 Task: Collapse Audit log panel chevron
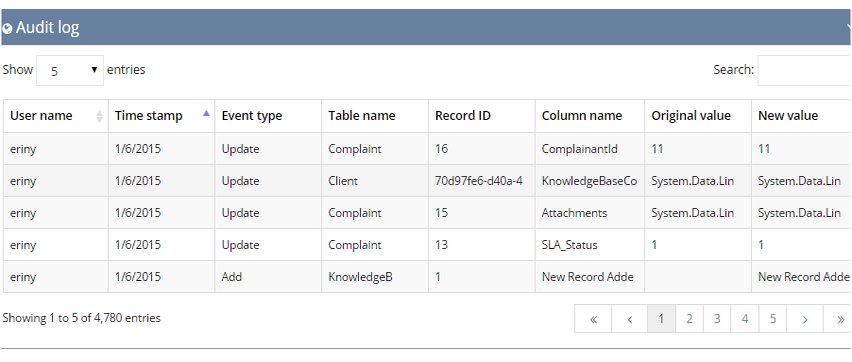pos(849,27)
